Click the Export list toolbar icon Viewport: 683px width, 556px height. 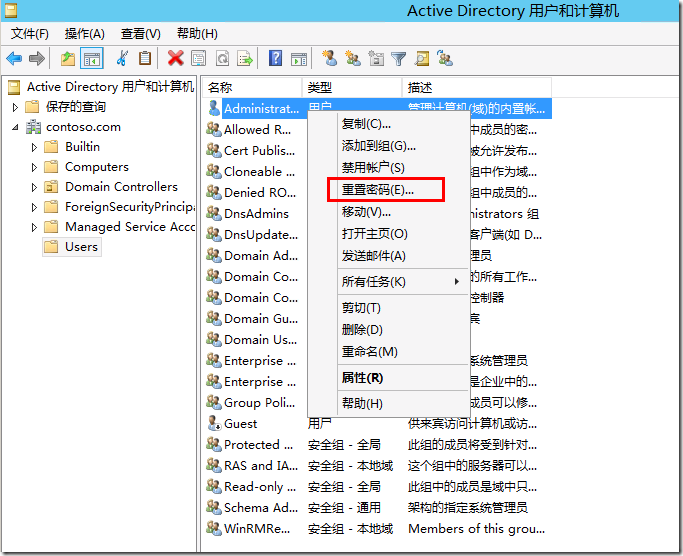click(245, 58)
